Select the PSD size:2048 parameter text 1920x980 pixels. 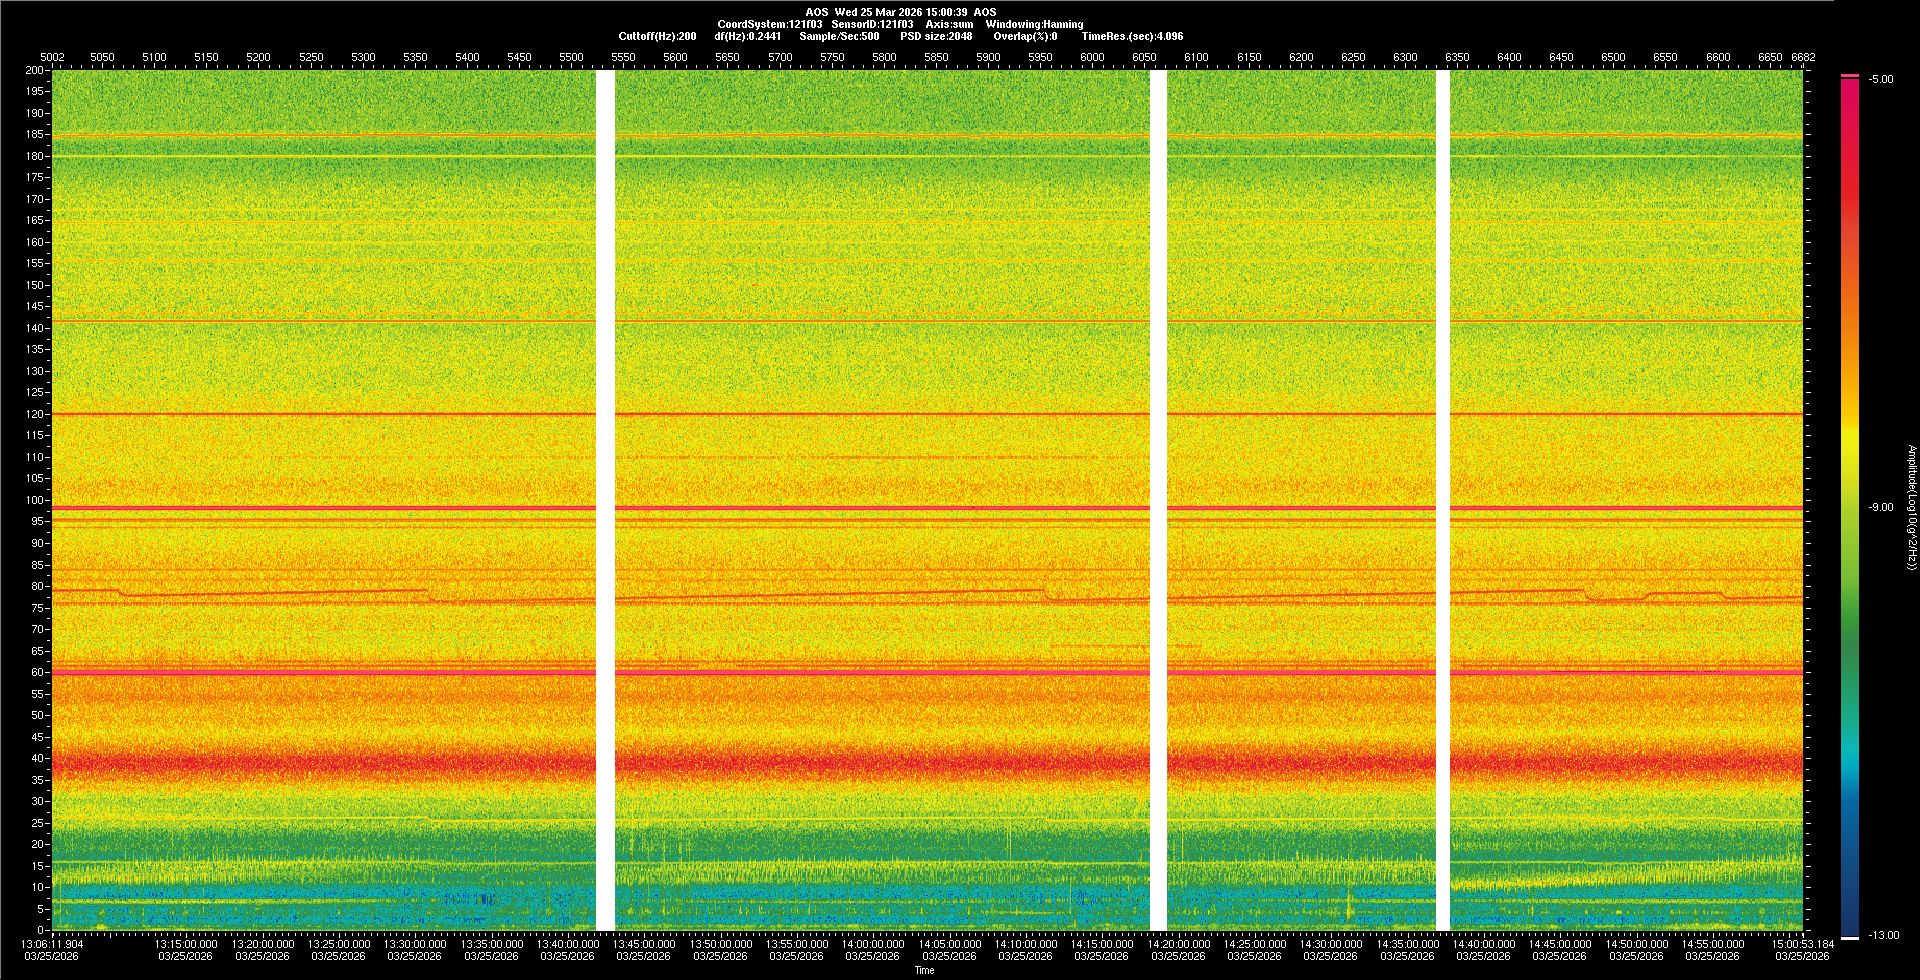coord(936,36)
